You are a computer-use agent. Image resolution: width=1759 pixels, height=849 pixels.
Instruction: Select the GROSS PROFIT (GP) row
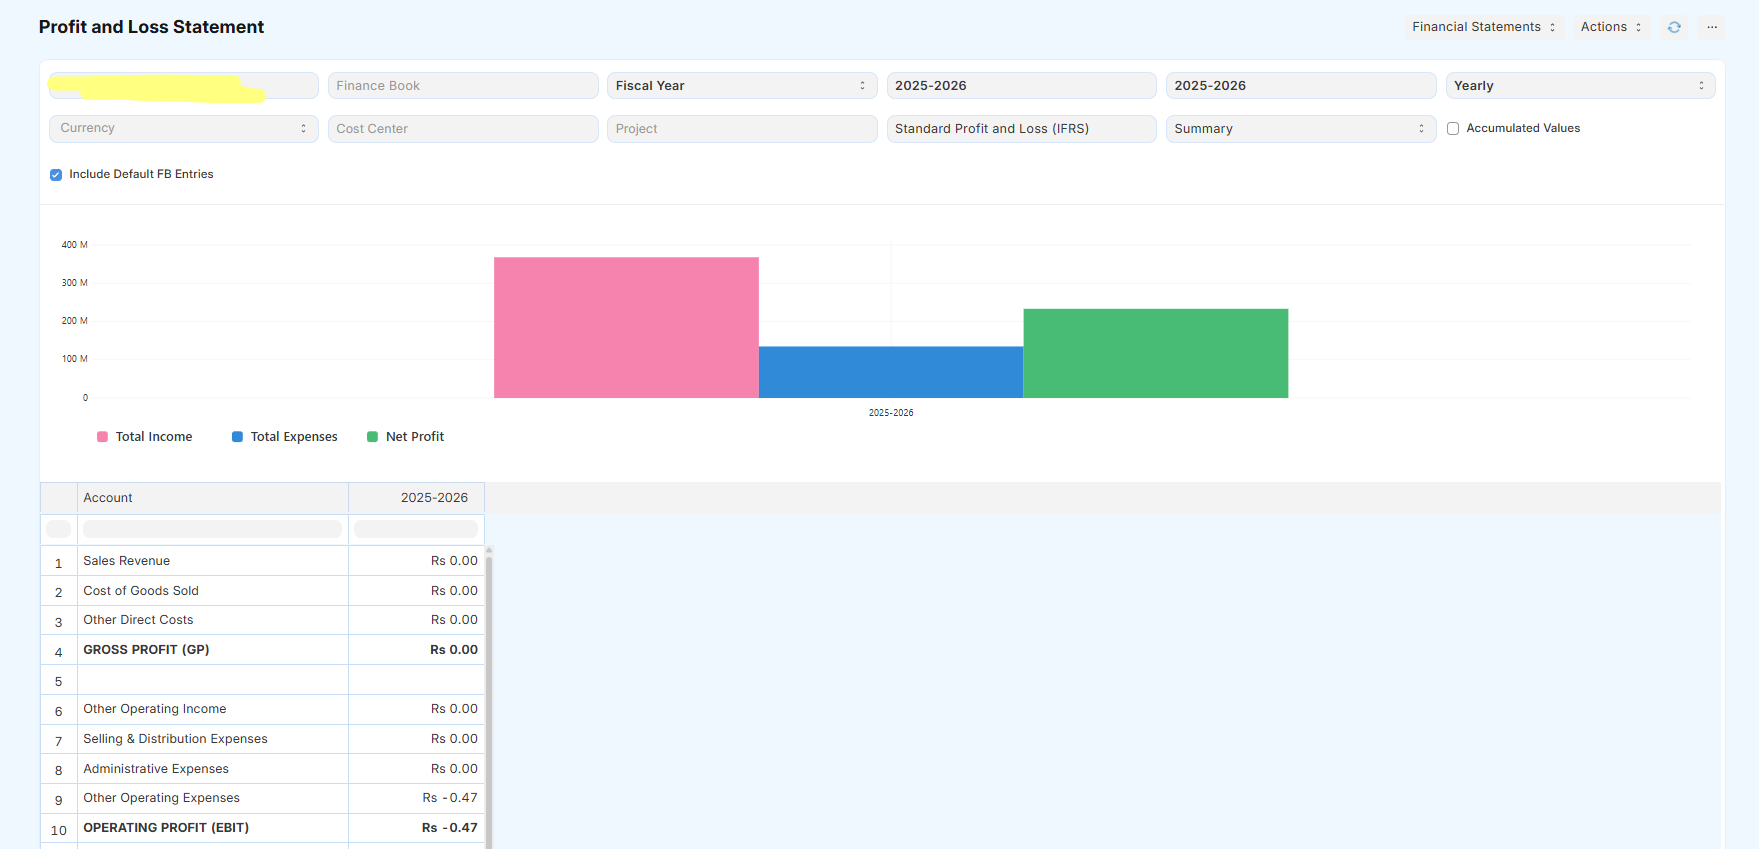(146, 650)
